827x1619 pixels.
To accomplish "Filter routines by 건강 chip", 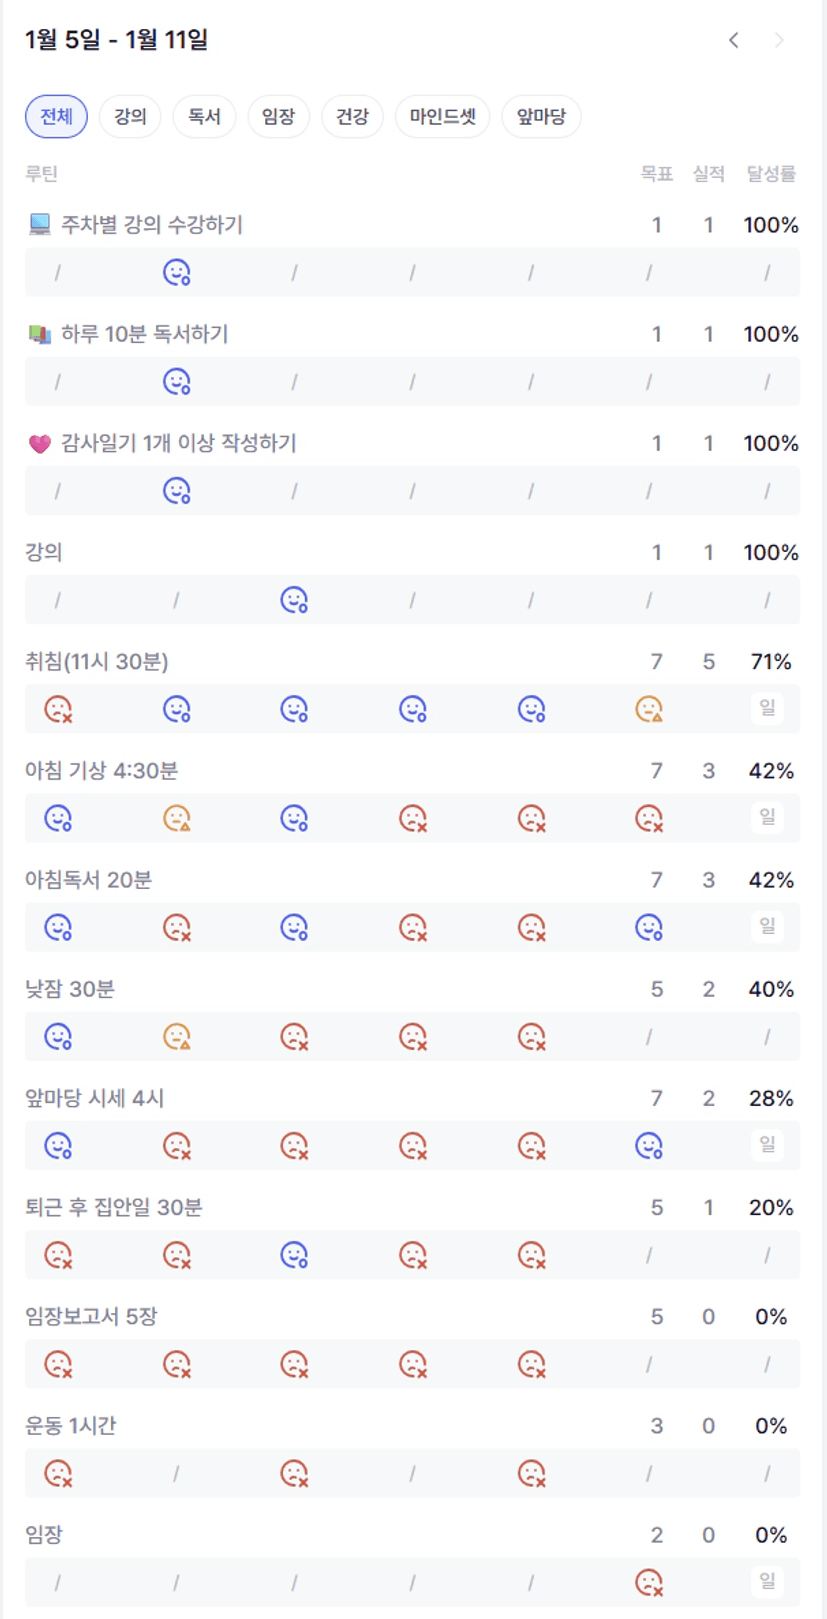I will (x=352, y=116).
